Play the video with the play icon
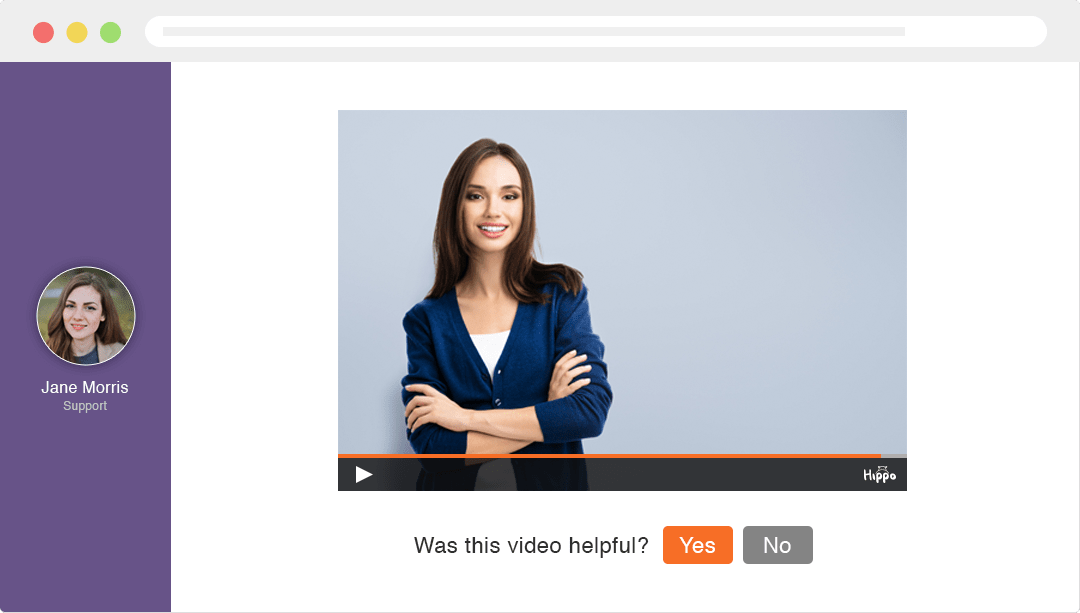This screenshot has height=613, width=1080. click(364, 474)
